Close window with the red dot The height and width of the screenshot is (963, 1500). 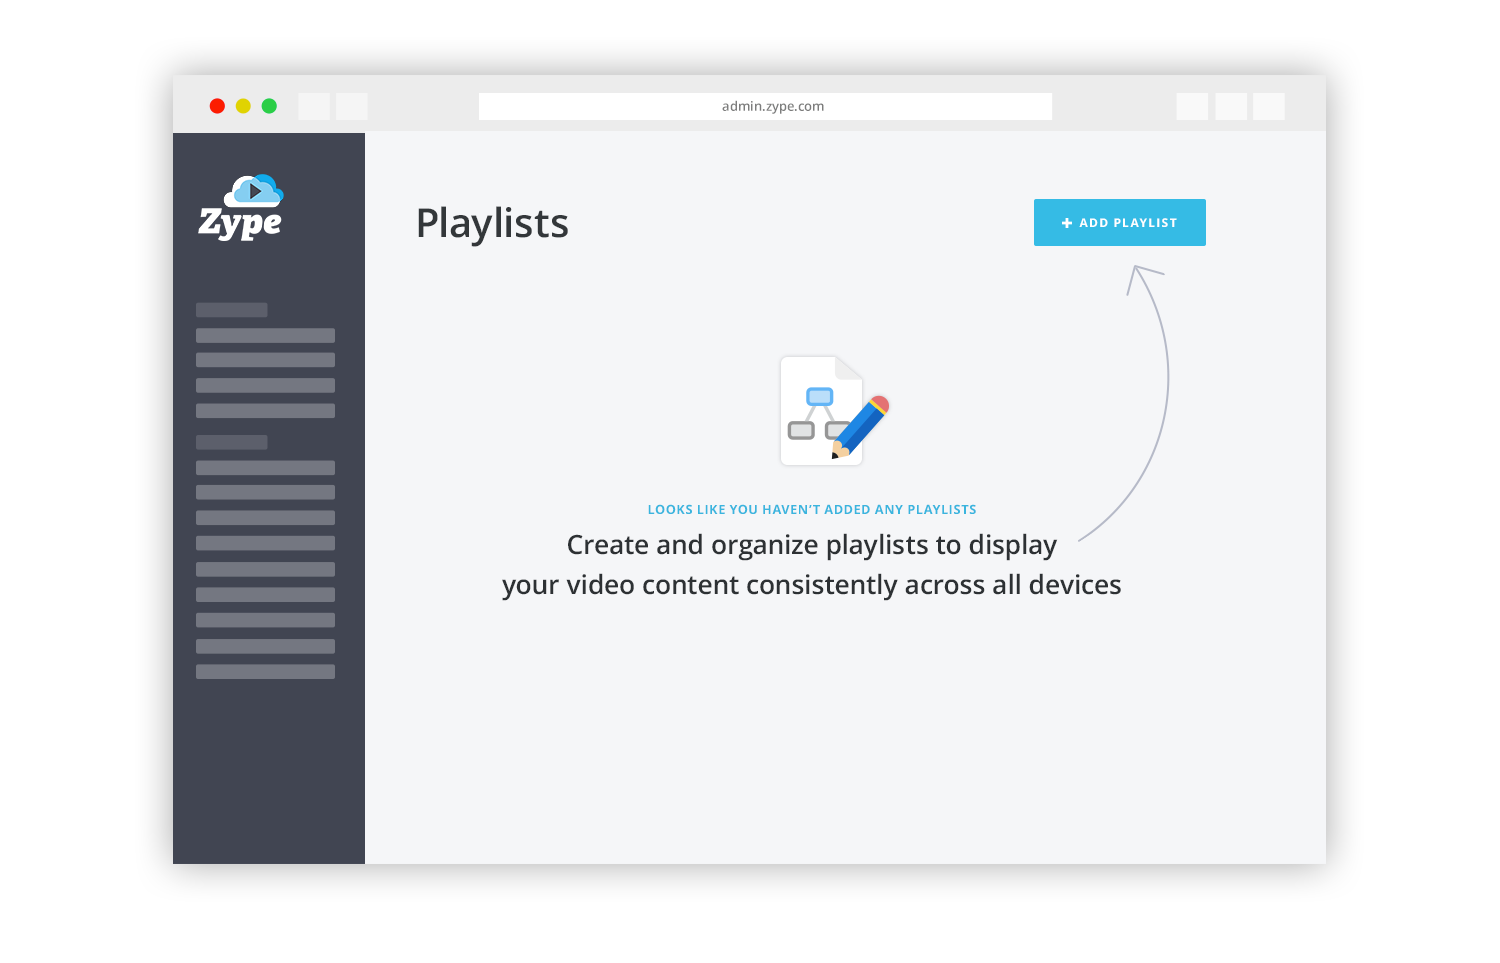(x=217, y=106)
